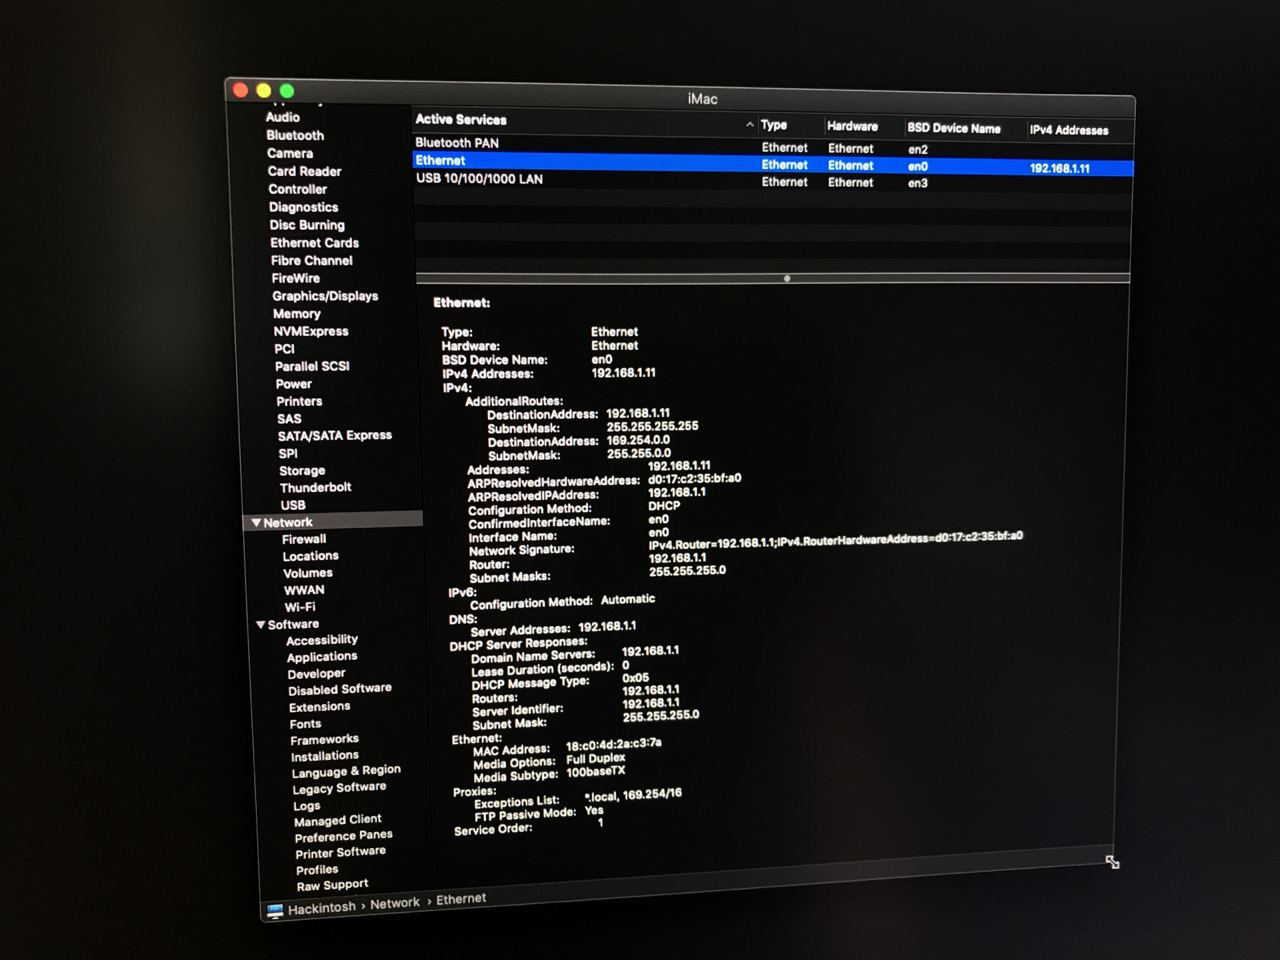Select Storage in the sidebar

point(302,470)
